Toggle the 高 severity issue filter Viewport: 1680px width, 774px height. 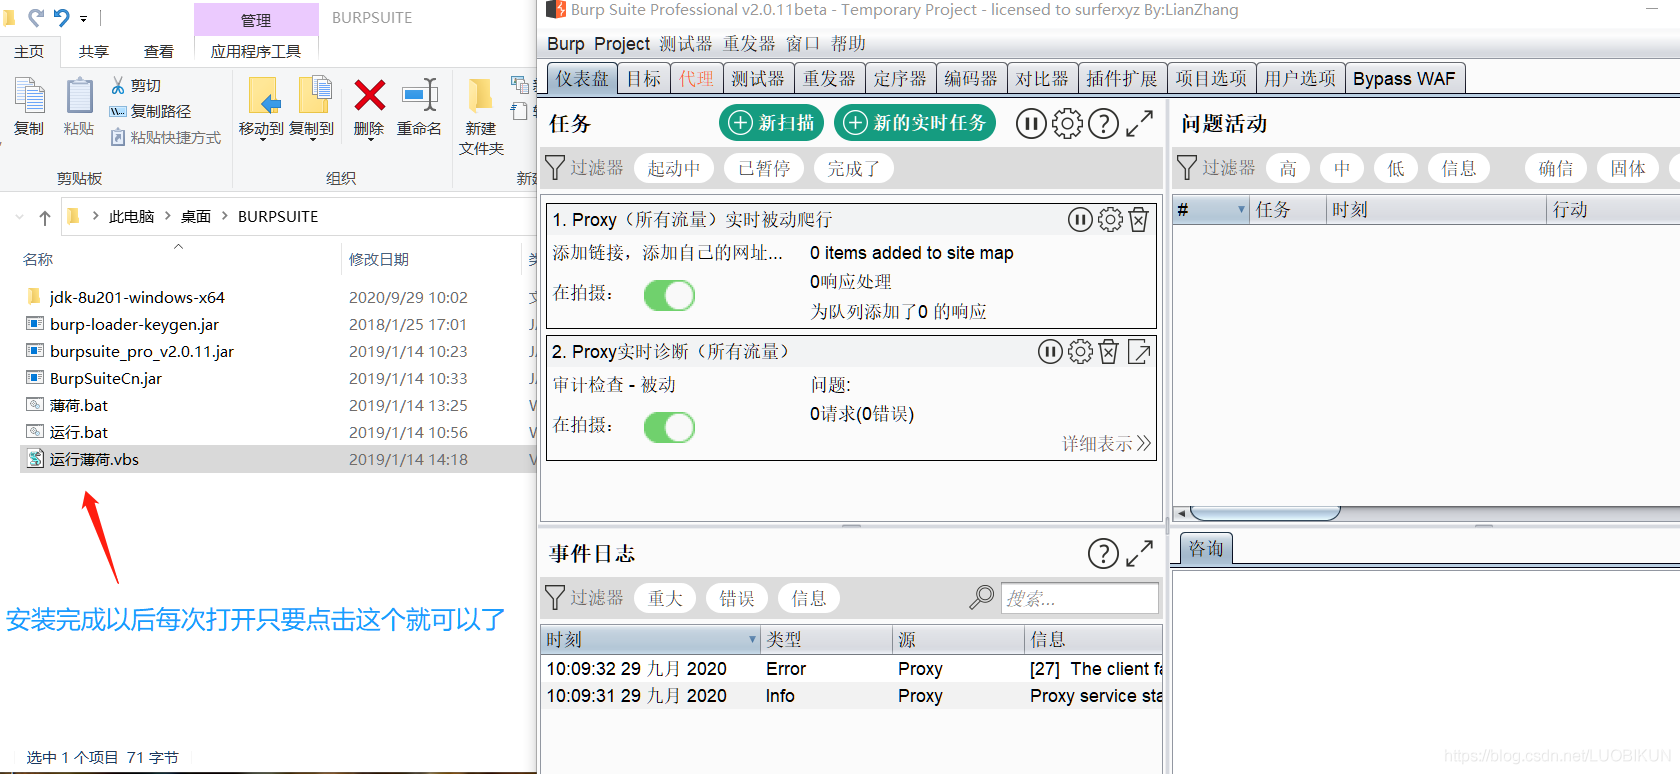tap(1288, 168)
